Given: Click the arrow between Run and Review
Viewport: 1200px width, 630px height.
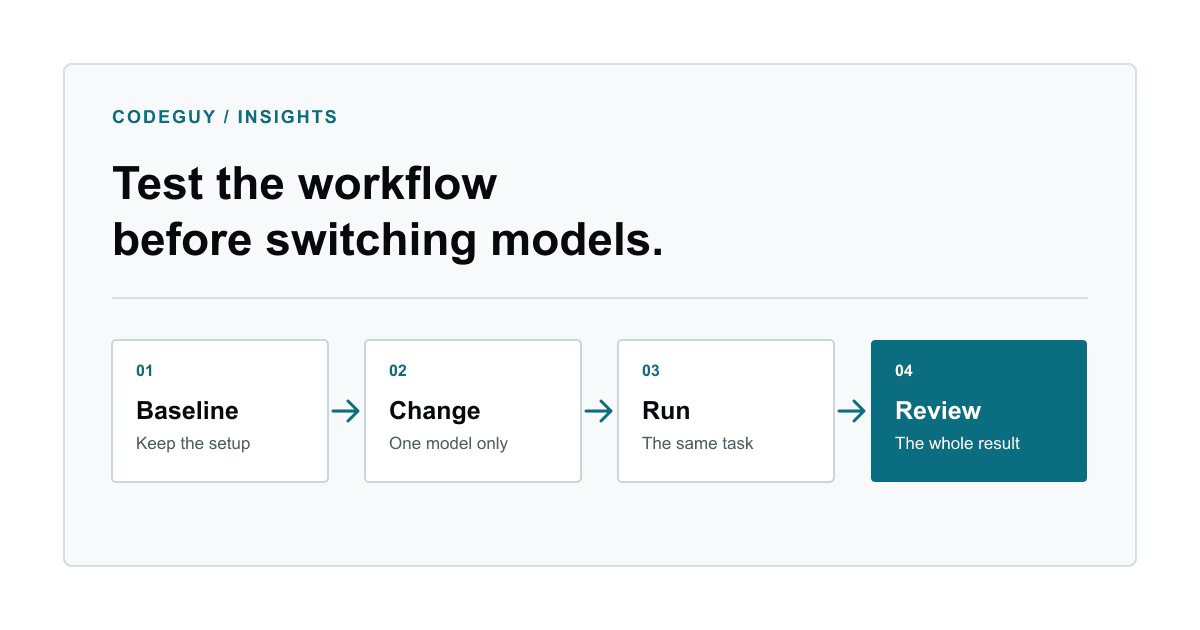Looking at the screenshot, I should (x=852, y=411).
